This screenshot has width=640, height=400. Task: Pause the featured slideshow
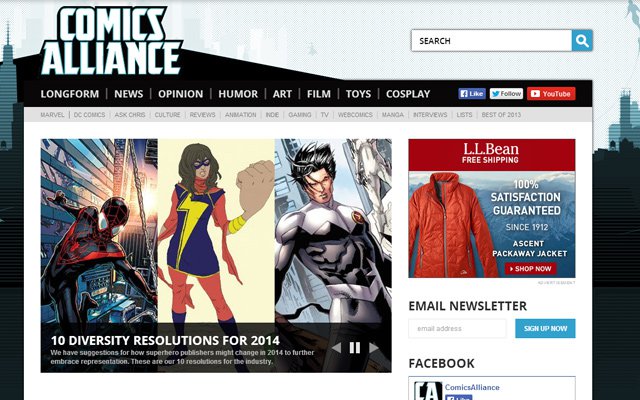coord(355,348)
